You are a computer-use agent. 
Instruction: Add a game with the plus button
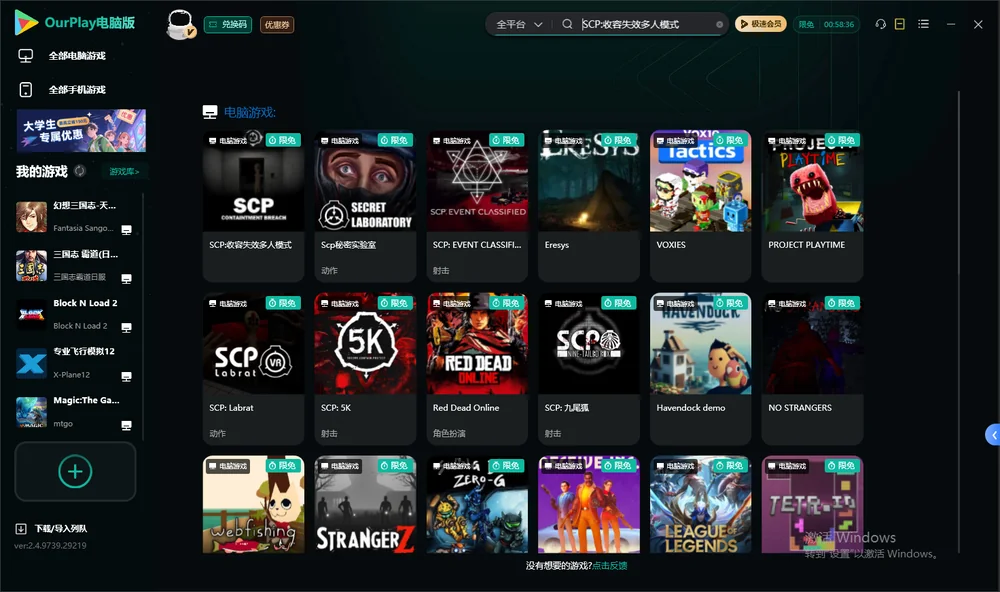coord(75,471)
